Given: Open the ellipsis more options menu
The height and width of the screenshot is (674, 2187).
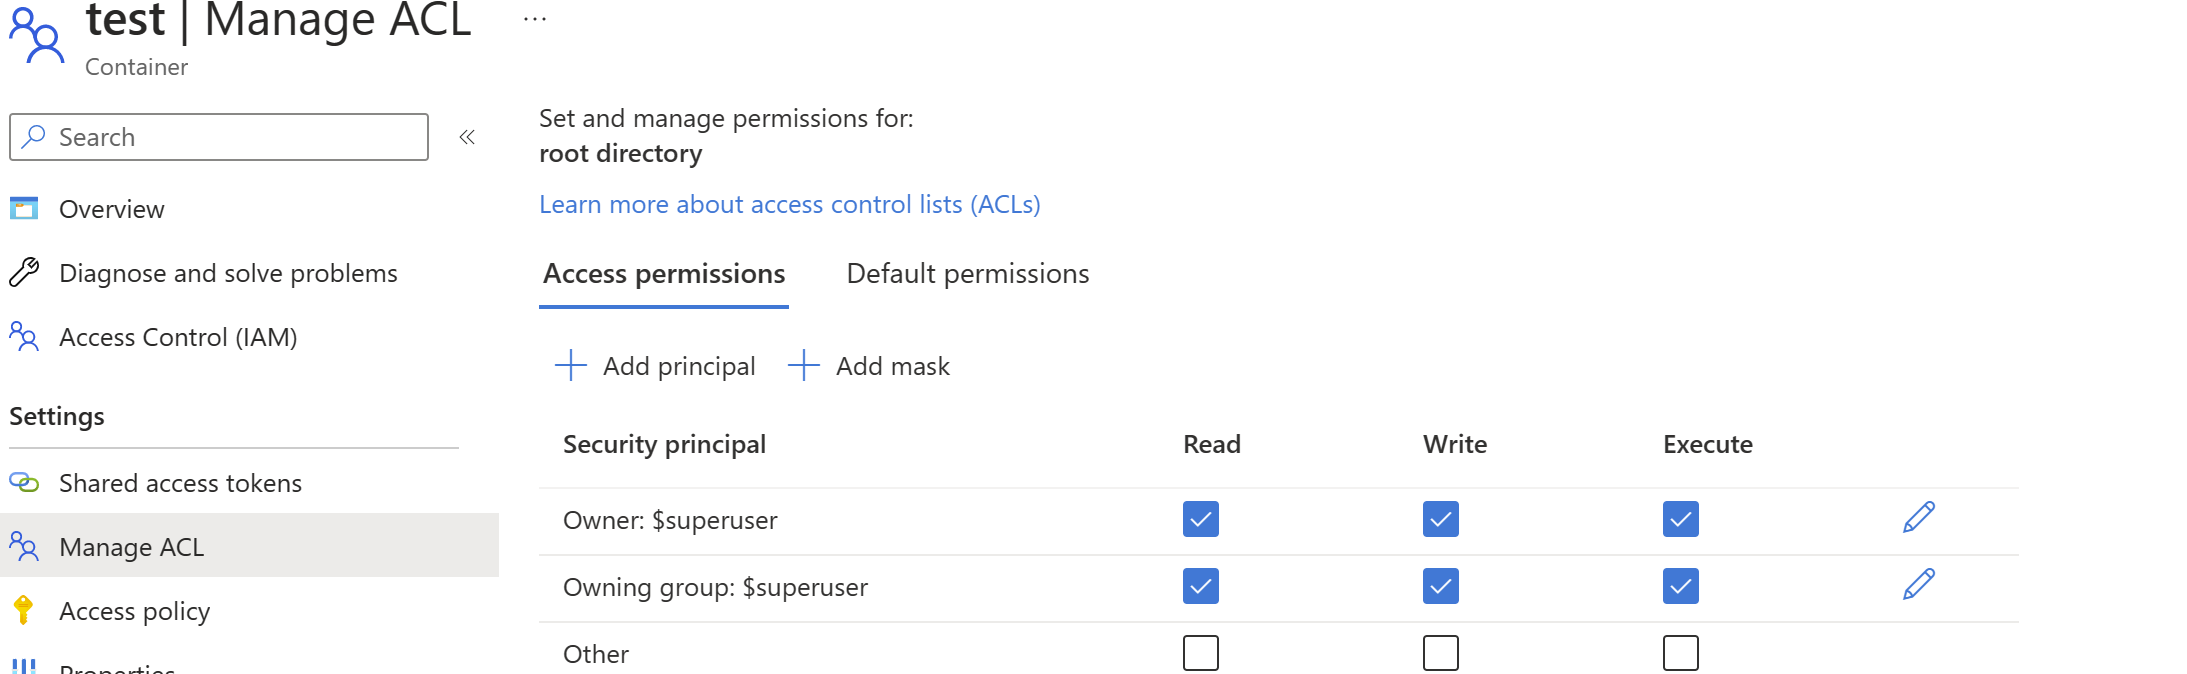Looking at the screenshot, I should pos(535,19).
